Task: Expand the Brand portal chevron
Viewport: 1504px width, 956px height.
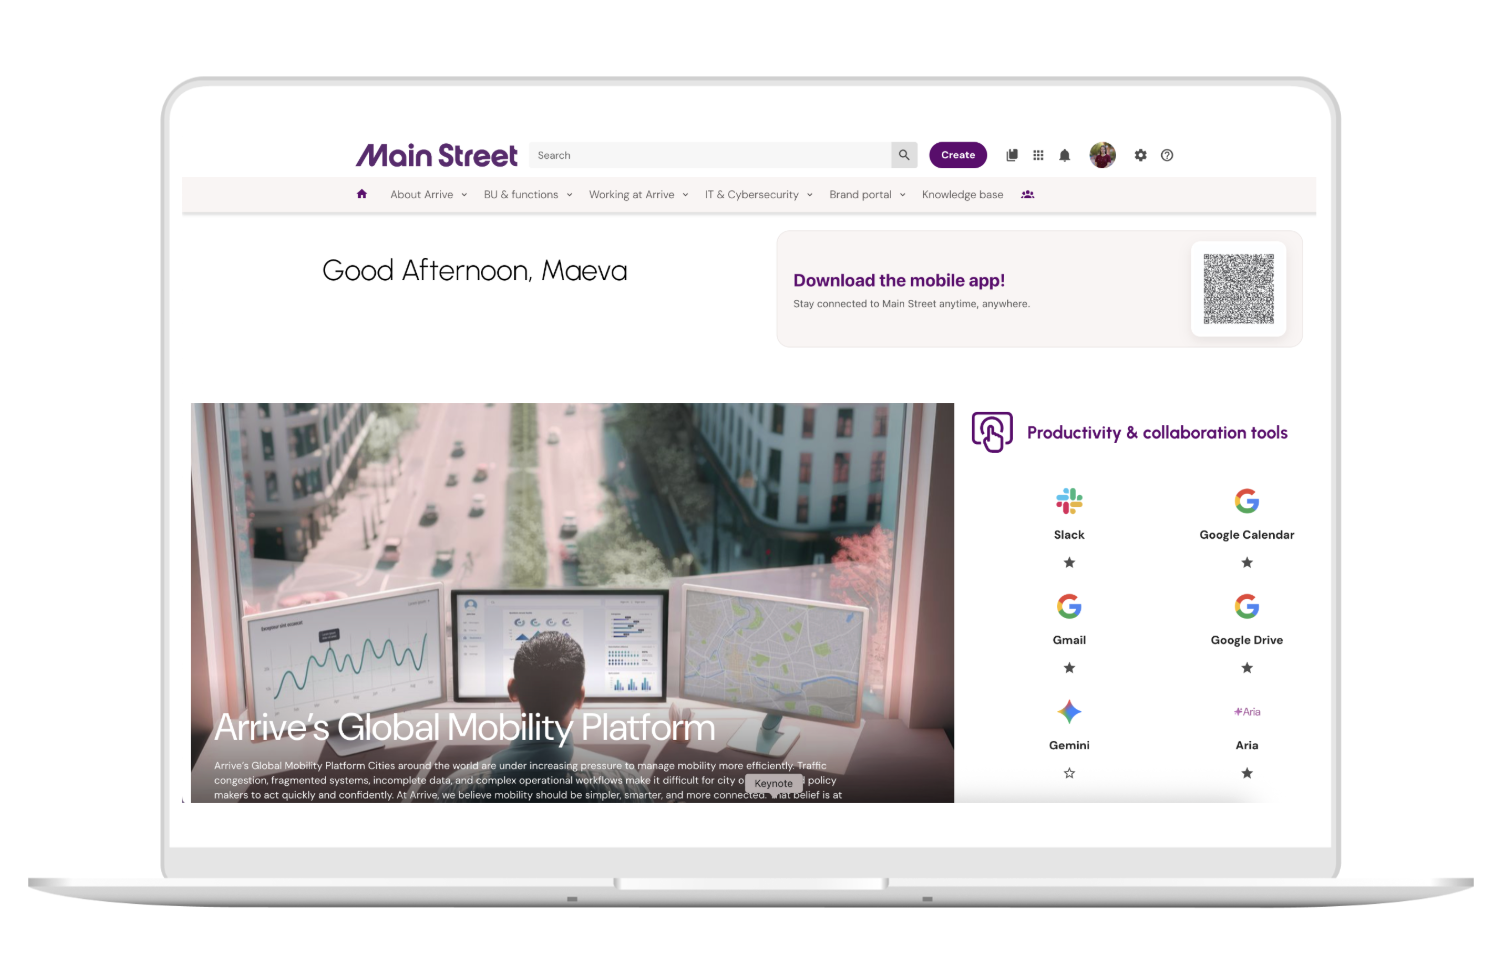Action: 902,195
